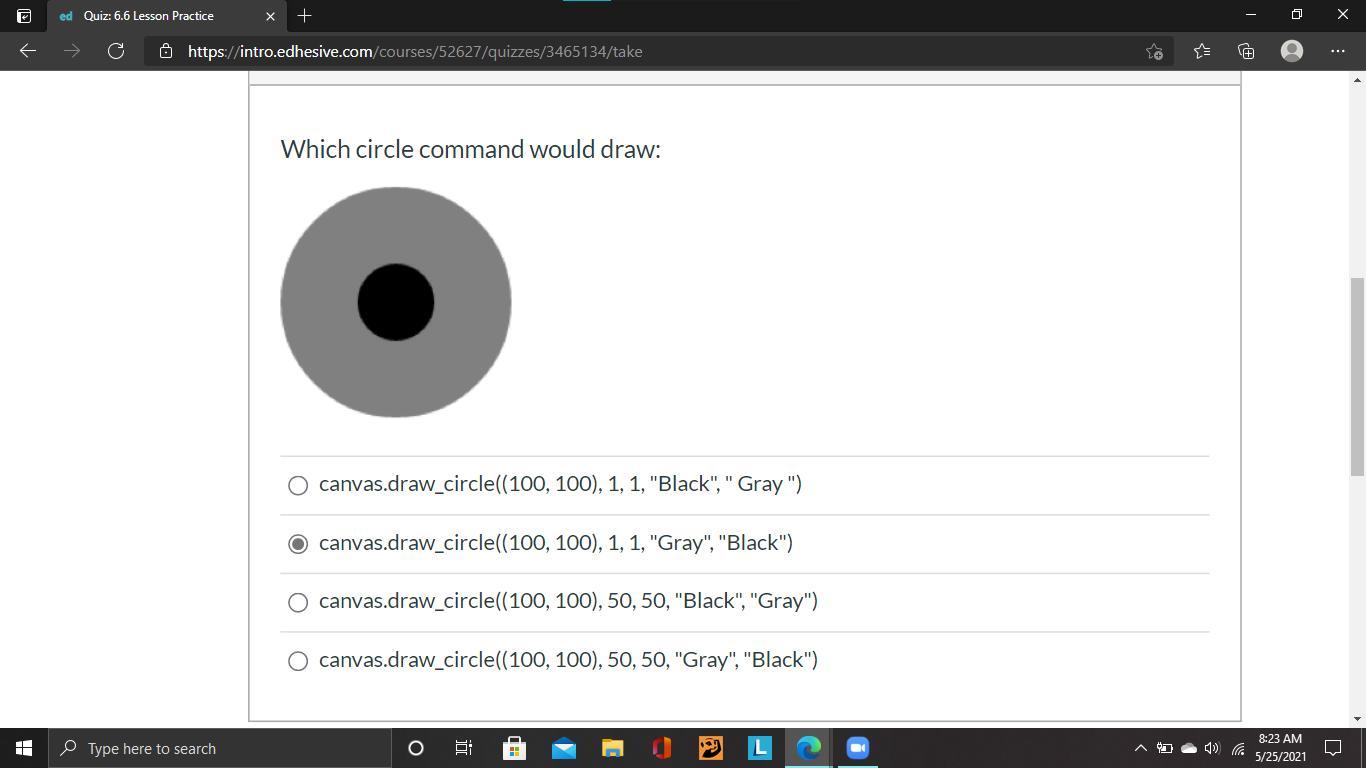Add this page to favorites

(x=1154, y=51)
